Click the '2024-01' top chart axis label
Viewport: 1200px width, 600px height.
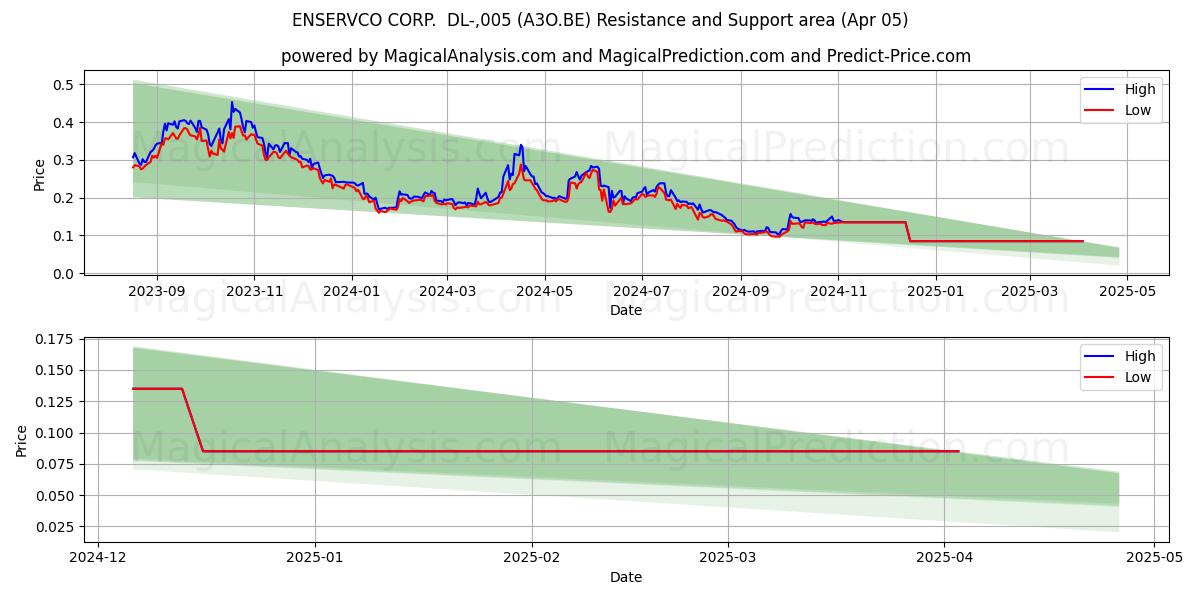pos(352,291)
